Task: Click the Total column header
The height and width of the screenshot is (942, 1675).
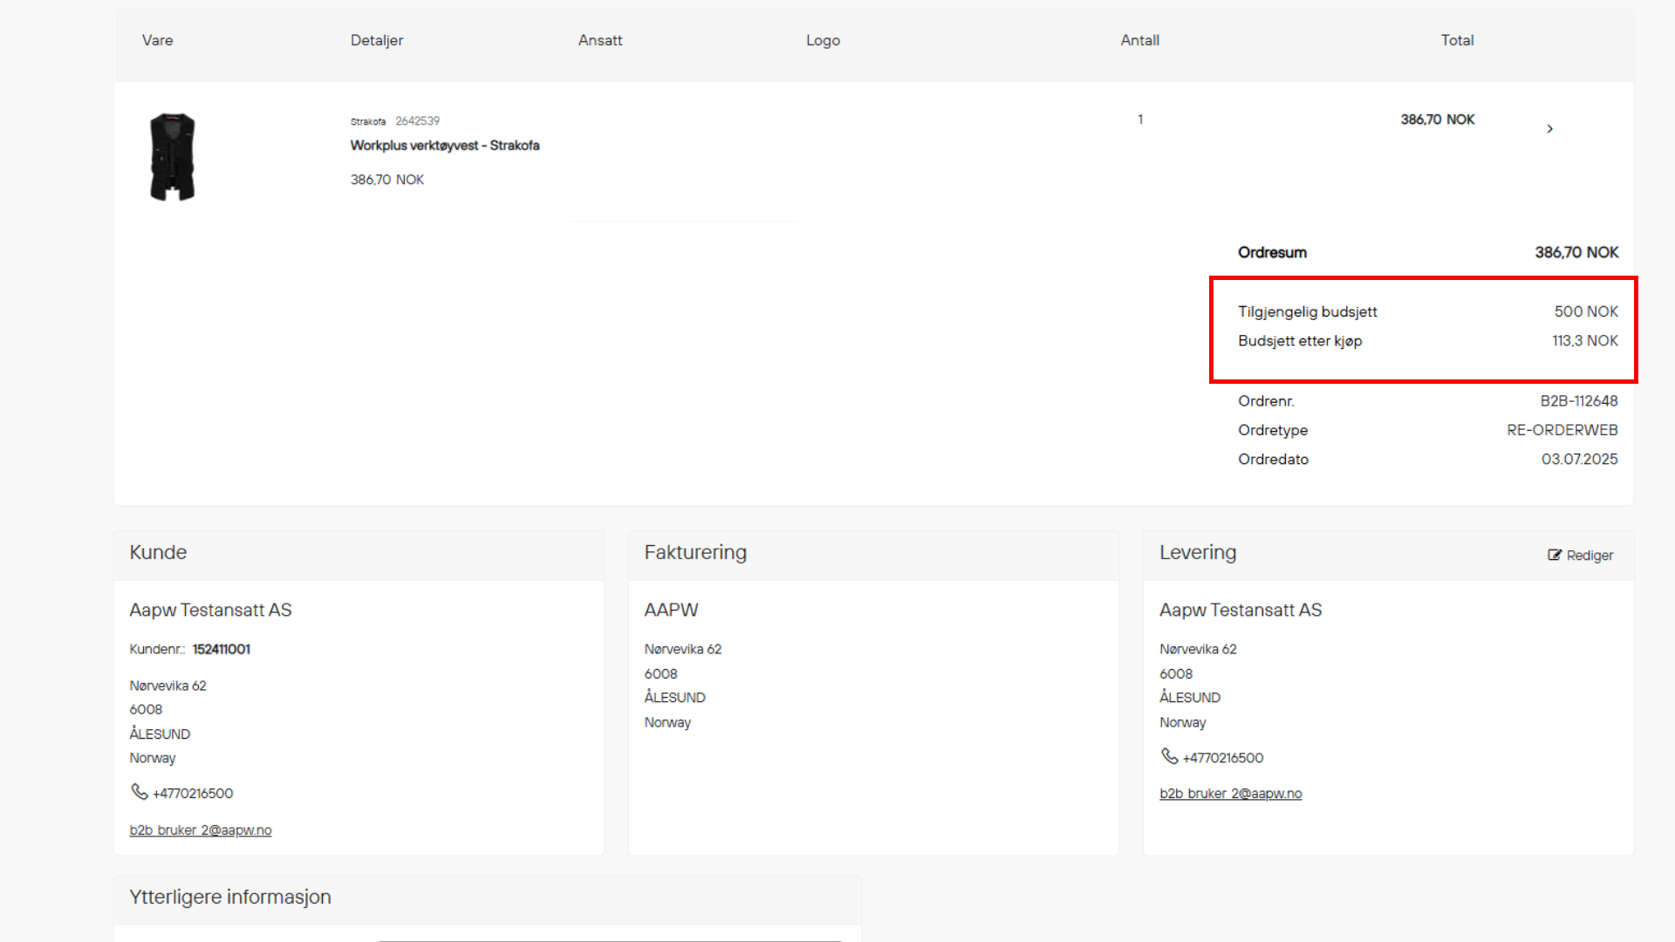Action: [x=1456, y=41]
